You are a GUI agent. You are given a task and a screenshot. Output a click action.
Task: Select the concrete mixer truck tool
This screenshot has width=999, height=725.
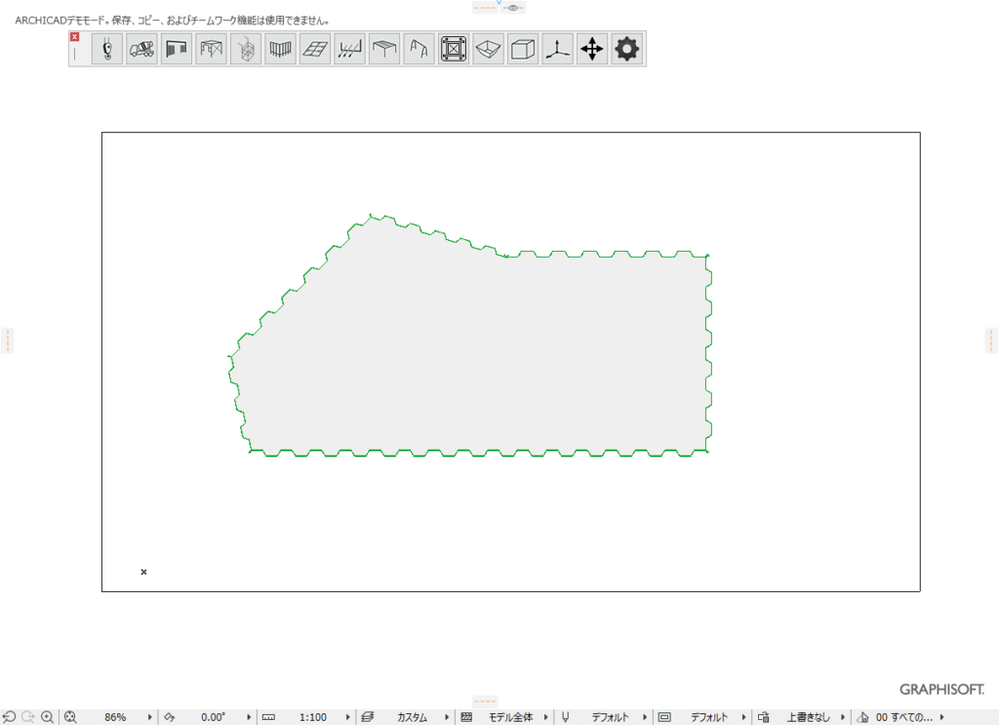tap(141, 49)
